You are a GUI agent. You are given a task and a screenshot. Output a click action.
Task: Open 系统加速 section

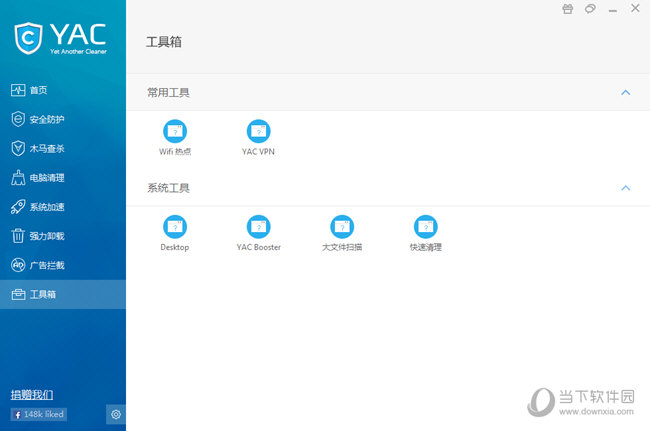tap(63, 207)
